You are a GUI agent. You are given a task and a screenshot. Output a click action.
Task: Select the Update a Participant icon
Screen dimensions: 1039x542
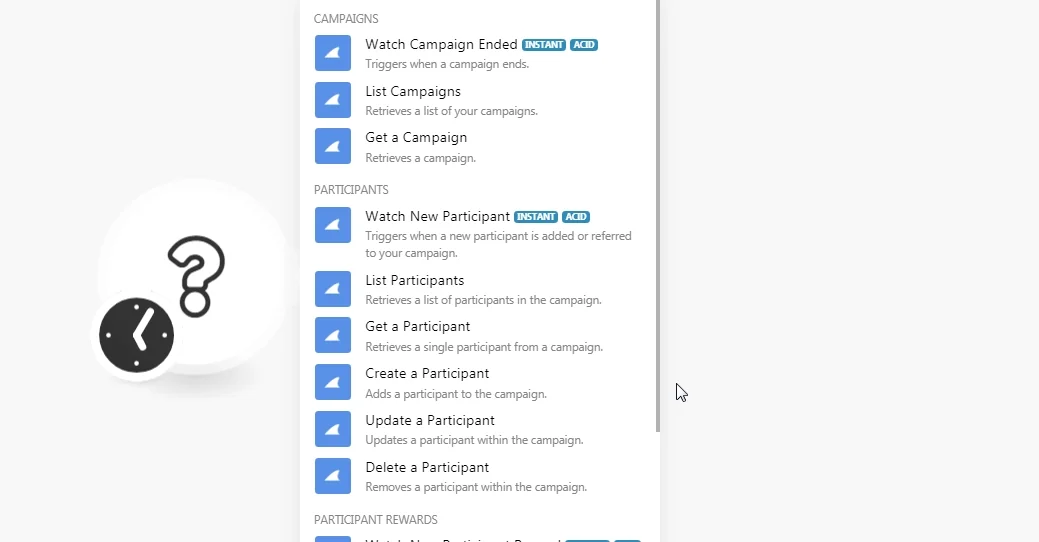coord(333,429)
